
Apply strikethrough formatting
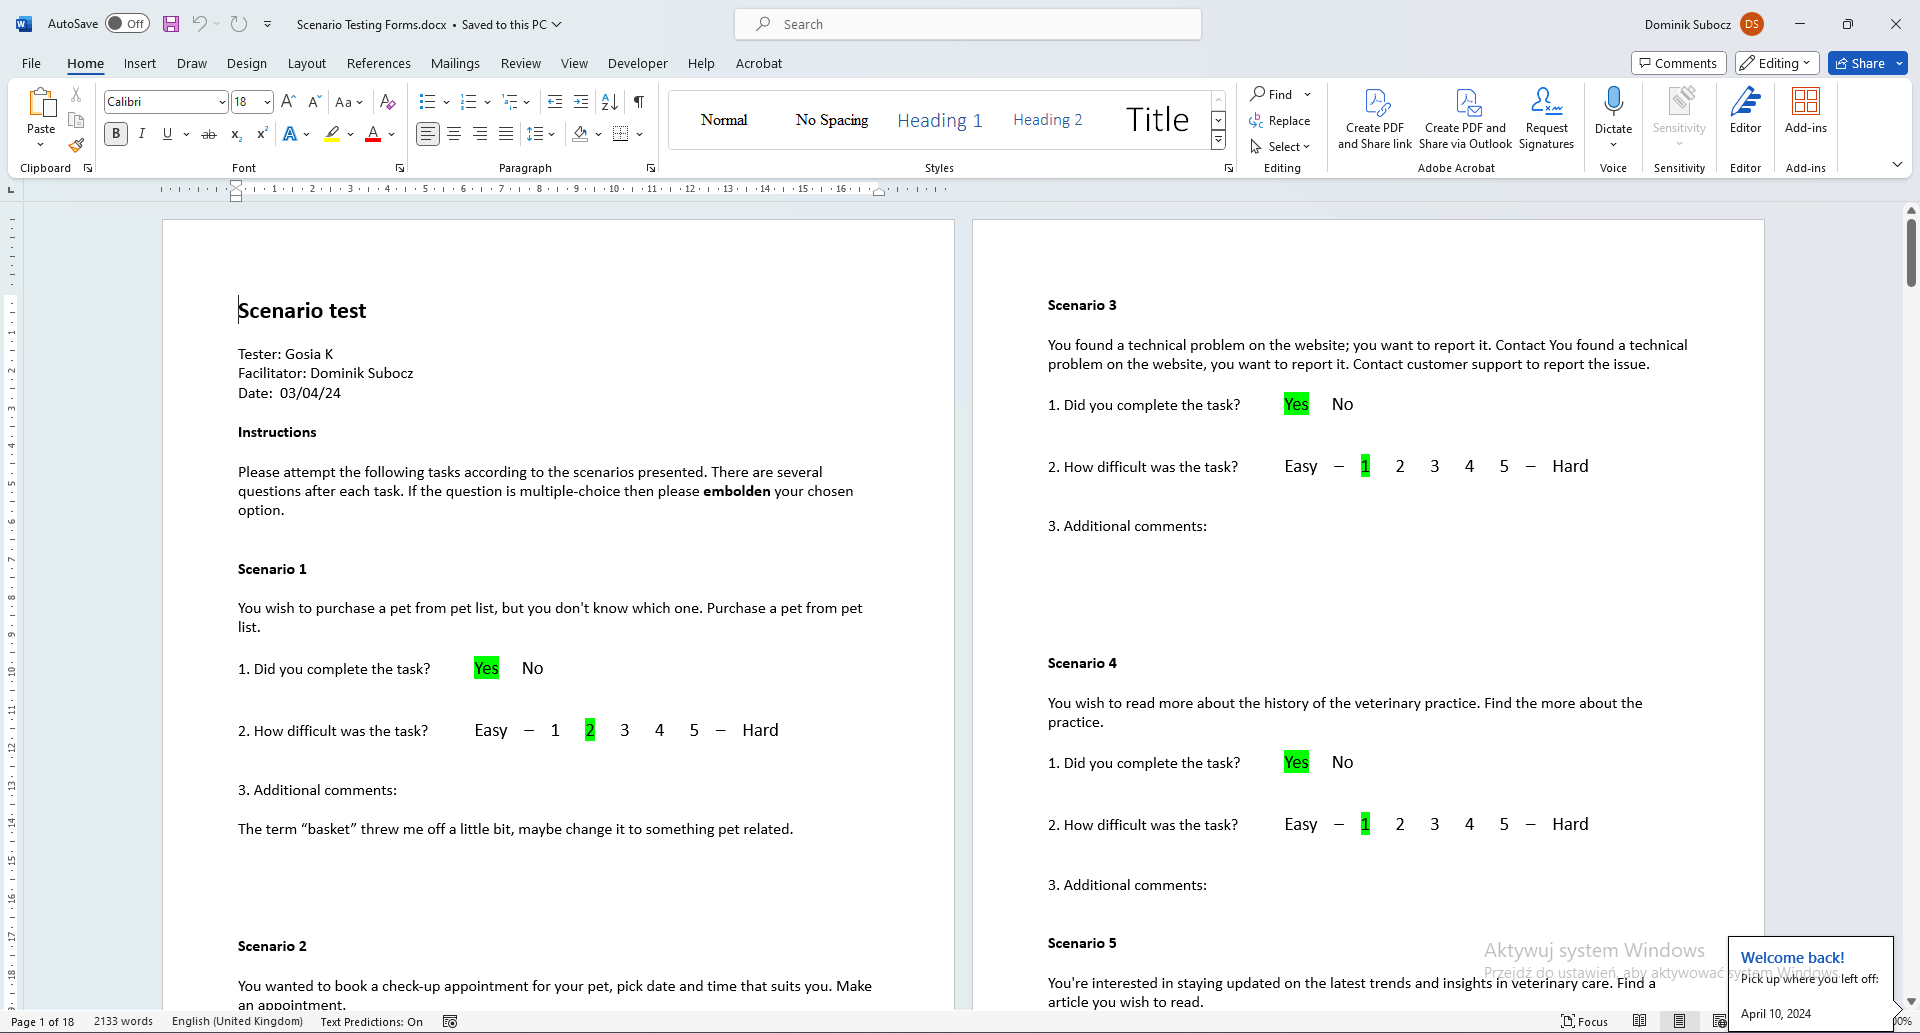(x=209, y=133)
